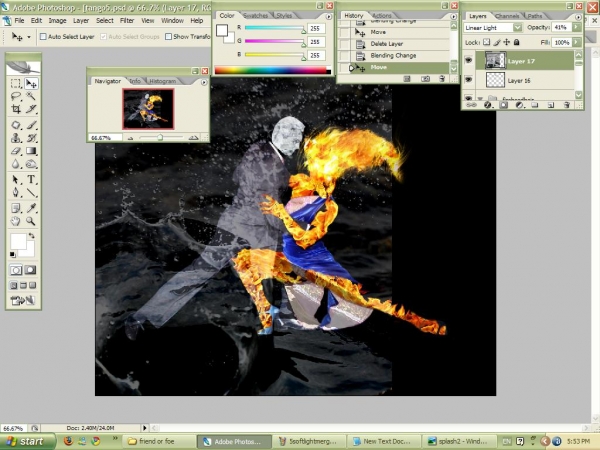The height and width of the screenshot is (450, 600).
Task: Open the Navigator panel flyout menu
Action: [x=204, y=82]
